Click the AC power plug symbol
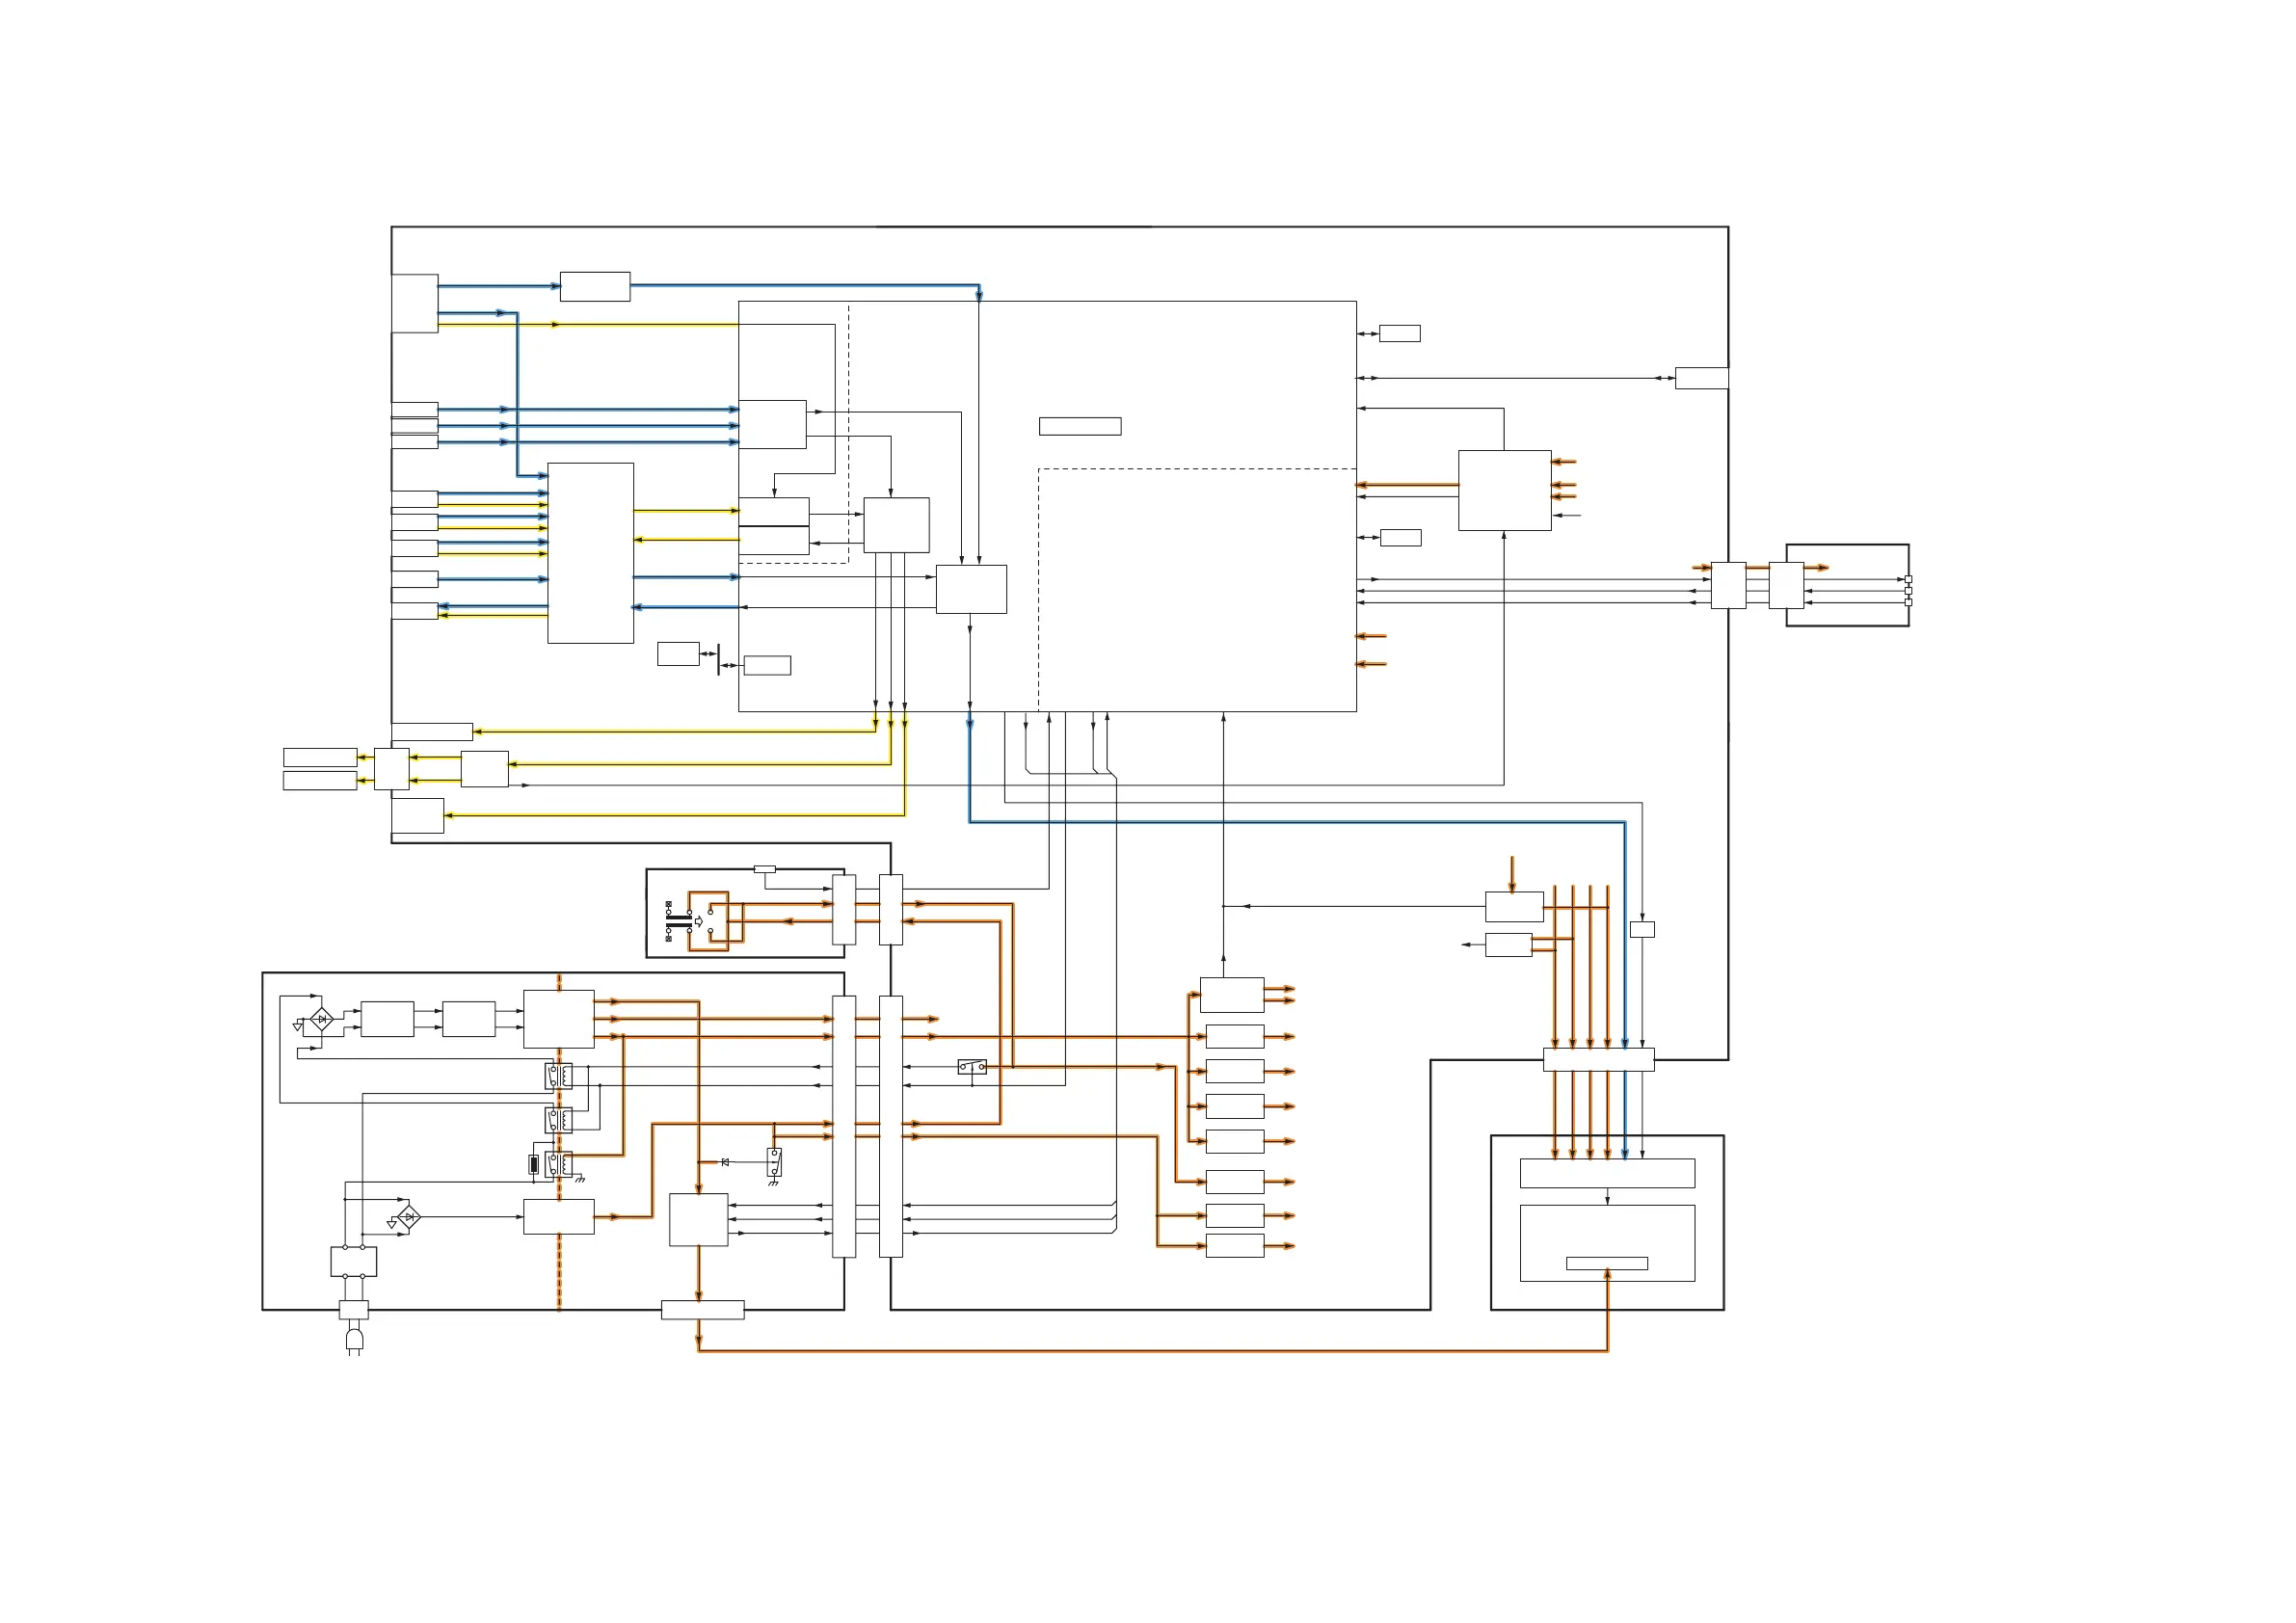 coord(354,1341)
